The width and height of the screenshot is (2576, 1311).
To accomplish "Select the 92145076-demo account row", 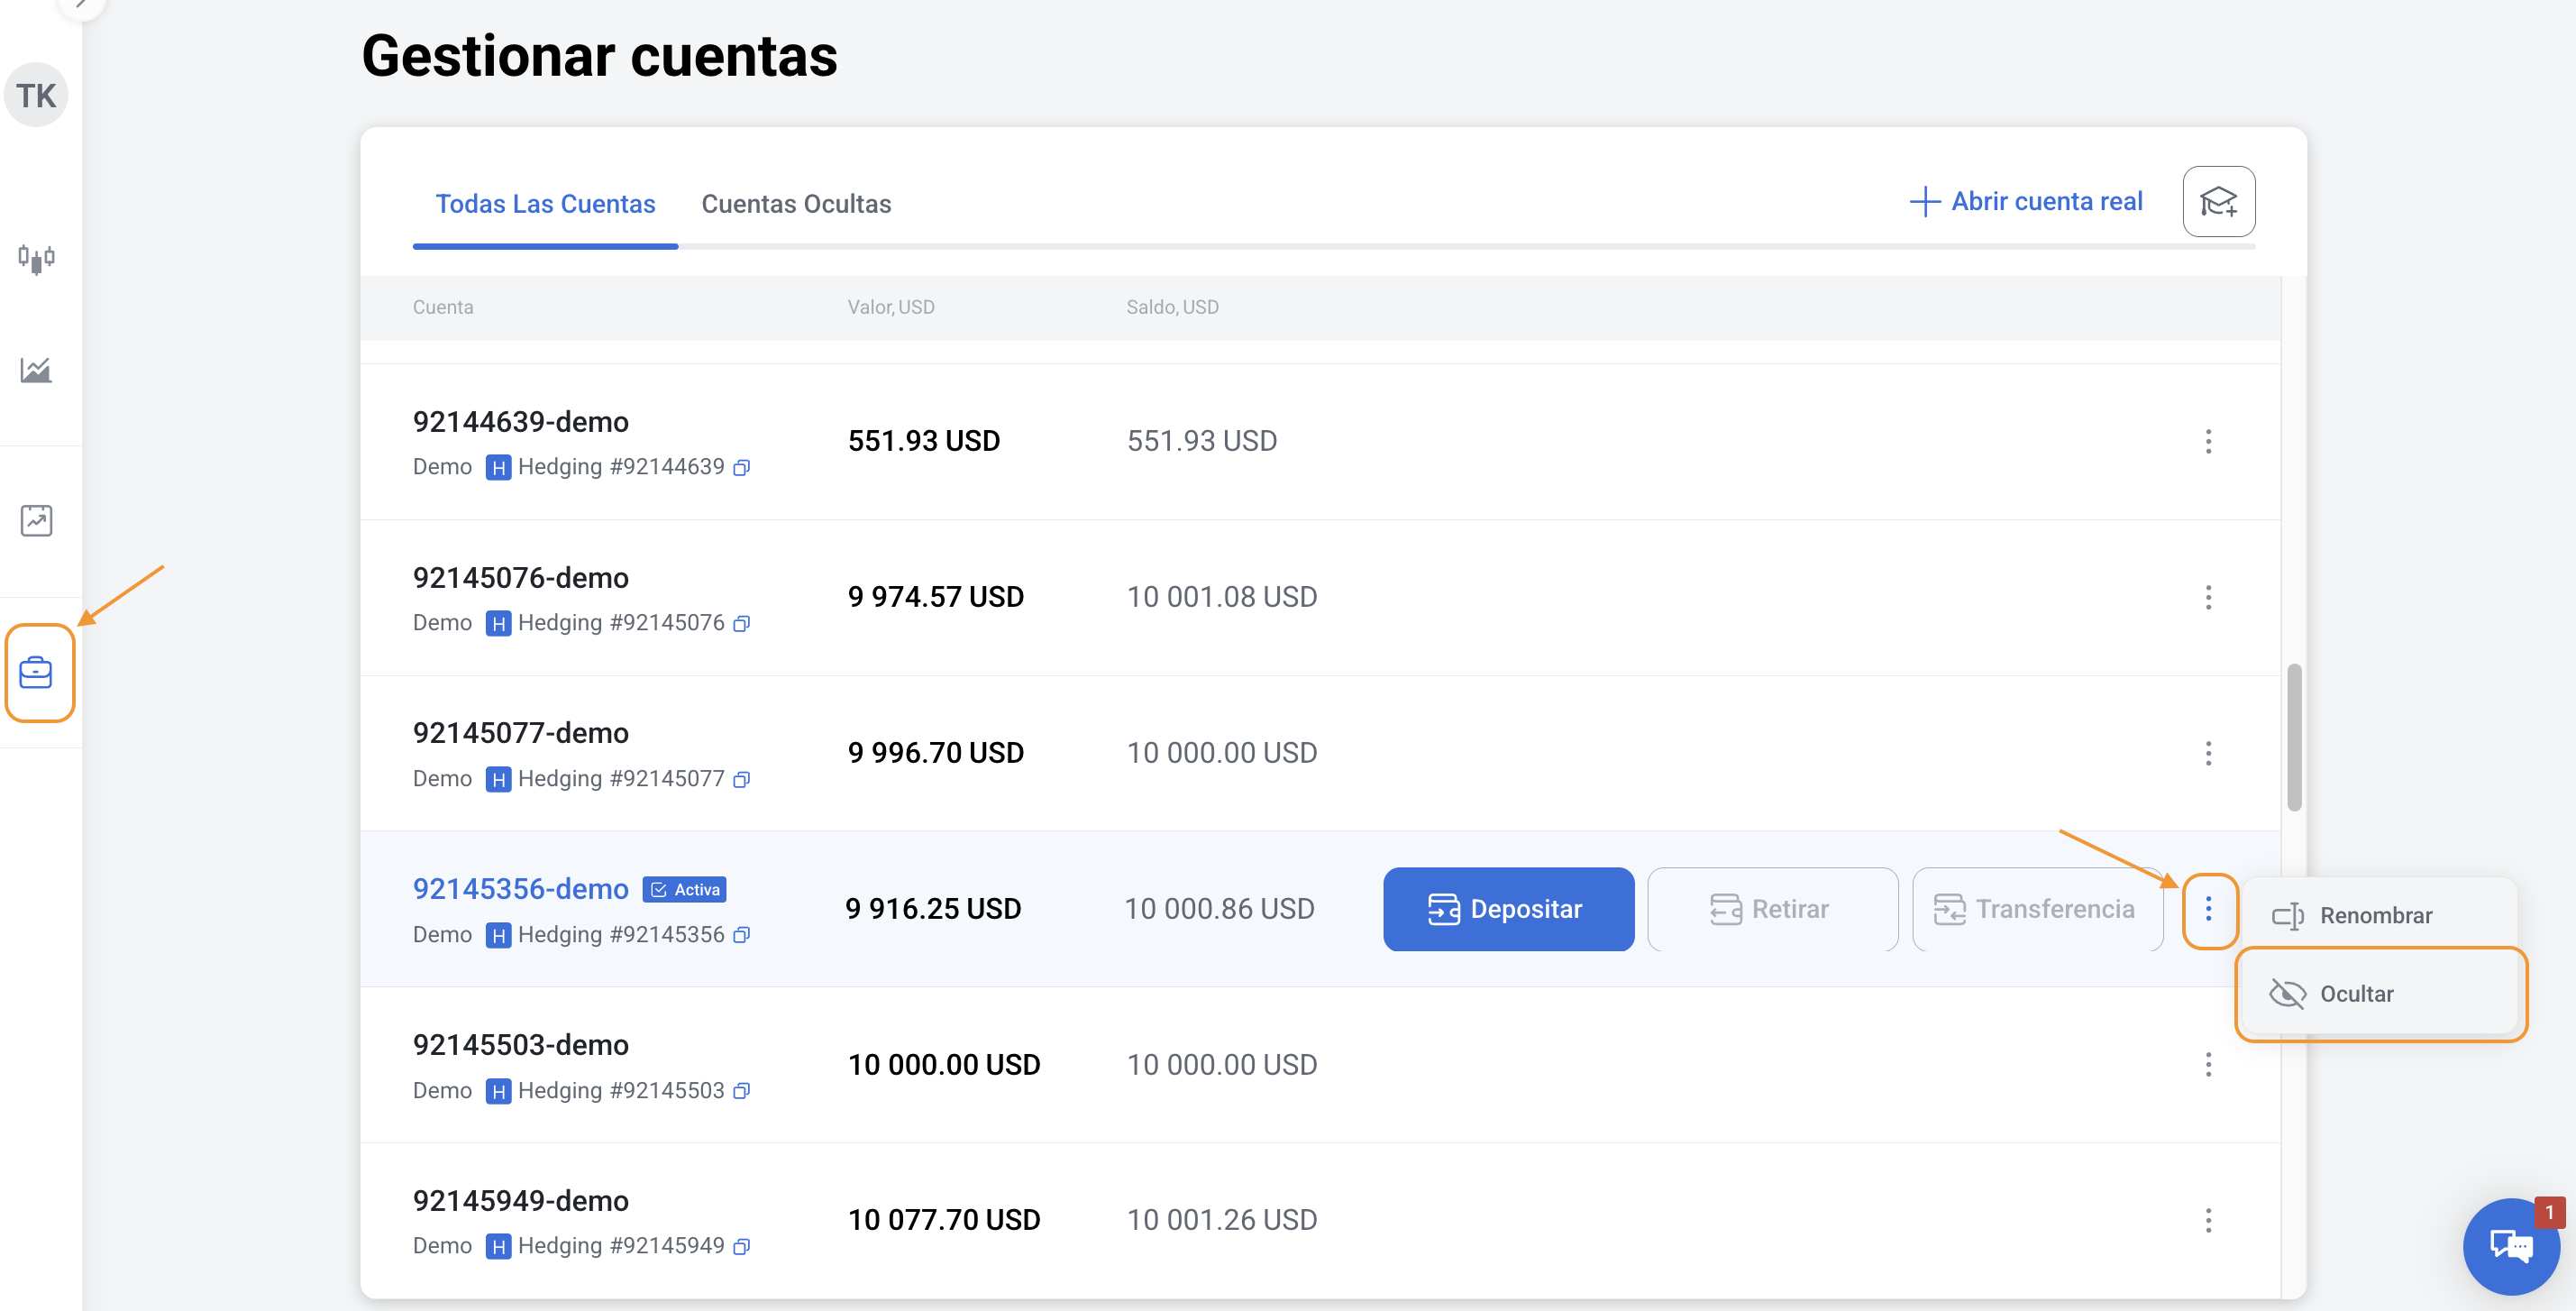I will (x=520, y=578).
